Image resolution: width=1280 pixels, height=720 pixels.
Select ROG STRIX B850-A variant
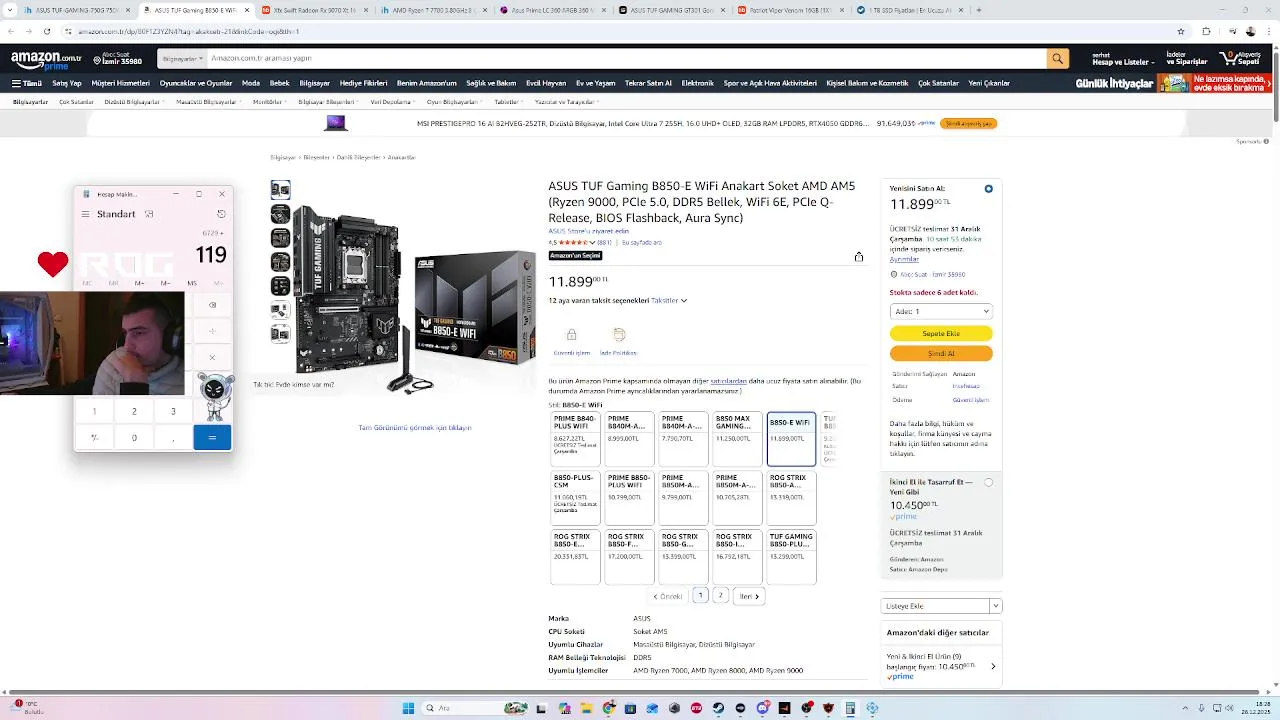[791, 498]
